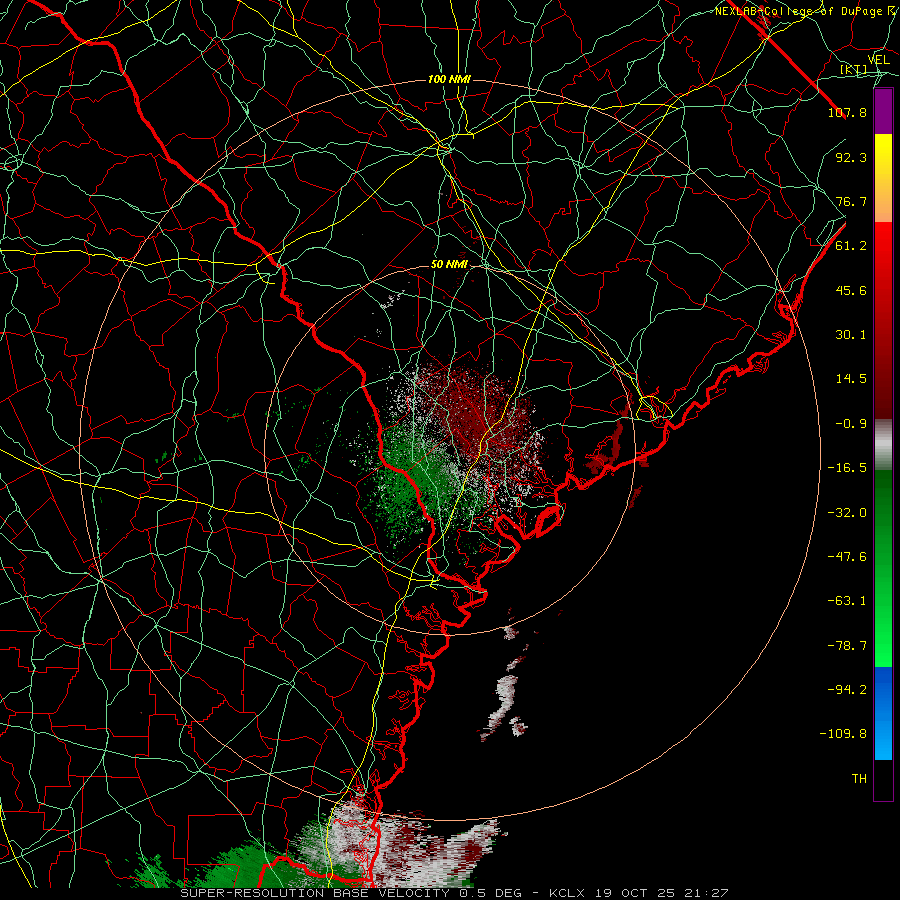
Task: Click the -16.5 velocity scale value
Action: tap(847, 468)
